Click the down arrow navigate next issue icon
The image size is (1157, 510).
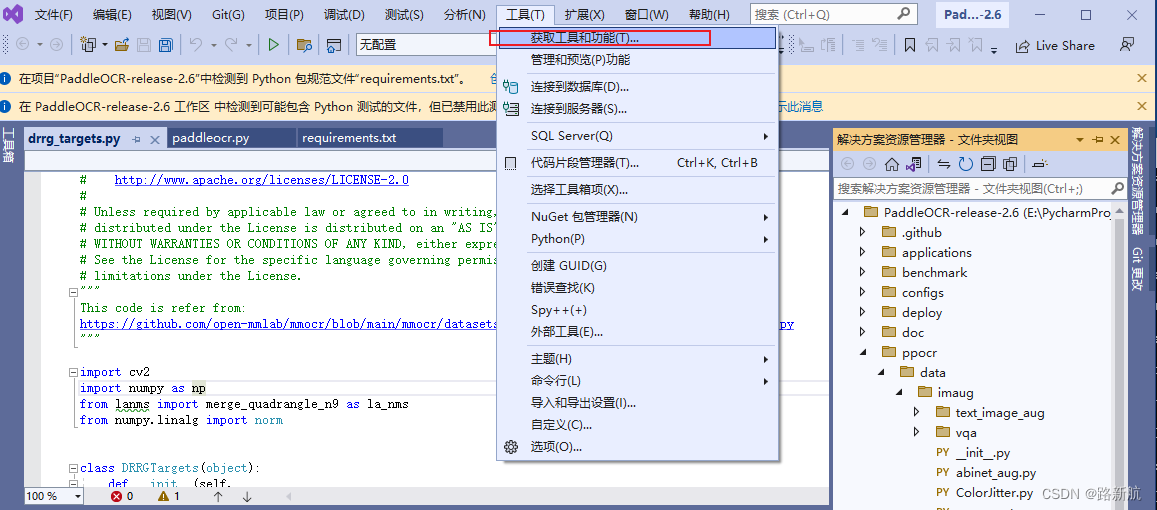(x=247, y=497)
